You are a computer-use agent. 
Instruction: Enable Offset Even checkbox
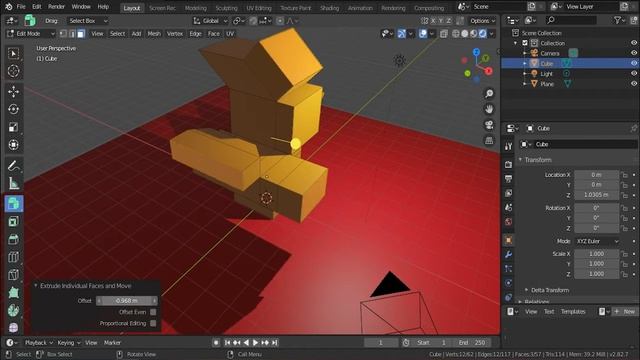pos(153,312)
